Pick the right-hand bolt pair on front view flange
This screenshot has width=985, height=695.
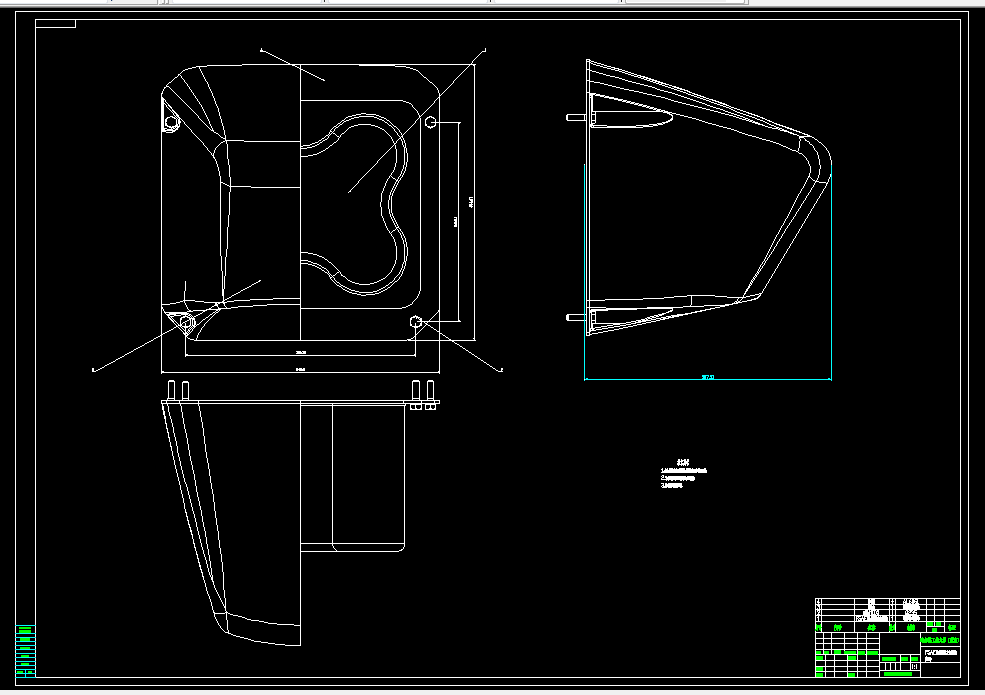pos(423,395)
